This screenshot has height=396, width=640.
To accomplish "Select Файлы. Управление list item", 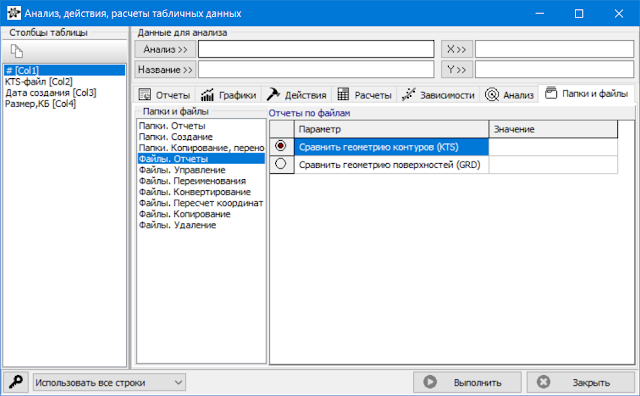I will pos(201,170).
